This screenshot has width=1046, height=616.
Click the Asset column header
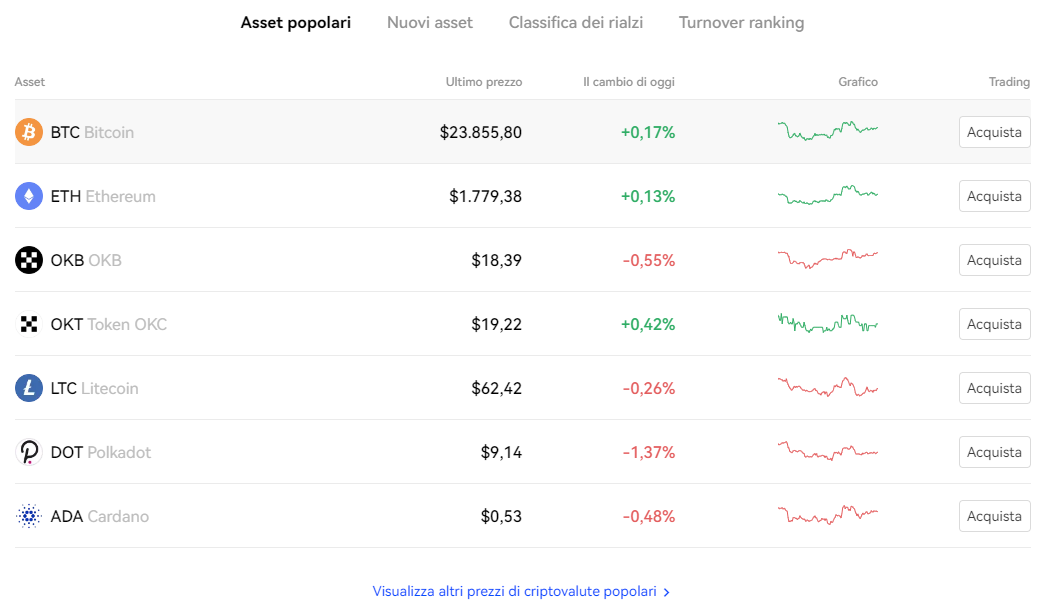pos(30,81)
